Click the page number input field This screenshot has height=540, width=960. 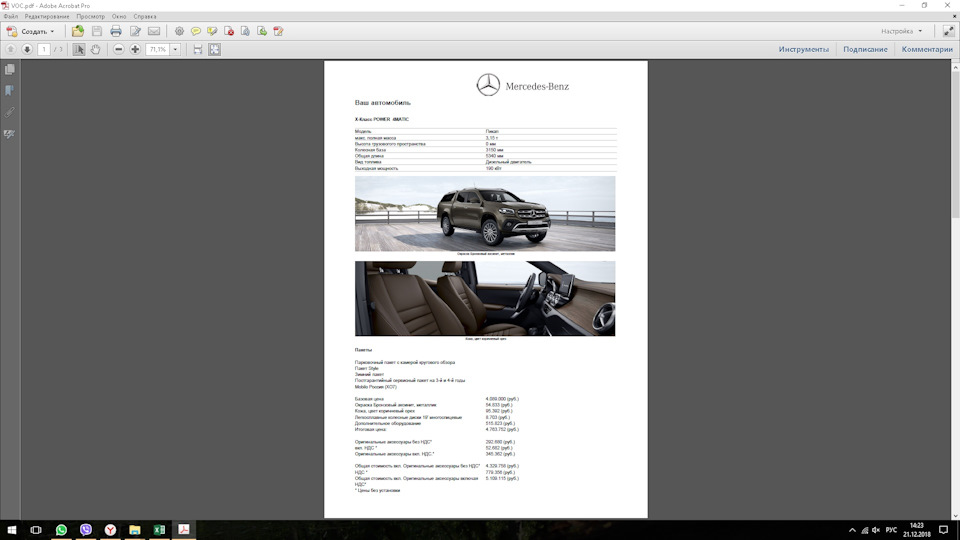pyautogui.click(x=44, y=49)
